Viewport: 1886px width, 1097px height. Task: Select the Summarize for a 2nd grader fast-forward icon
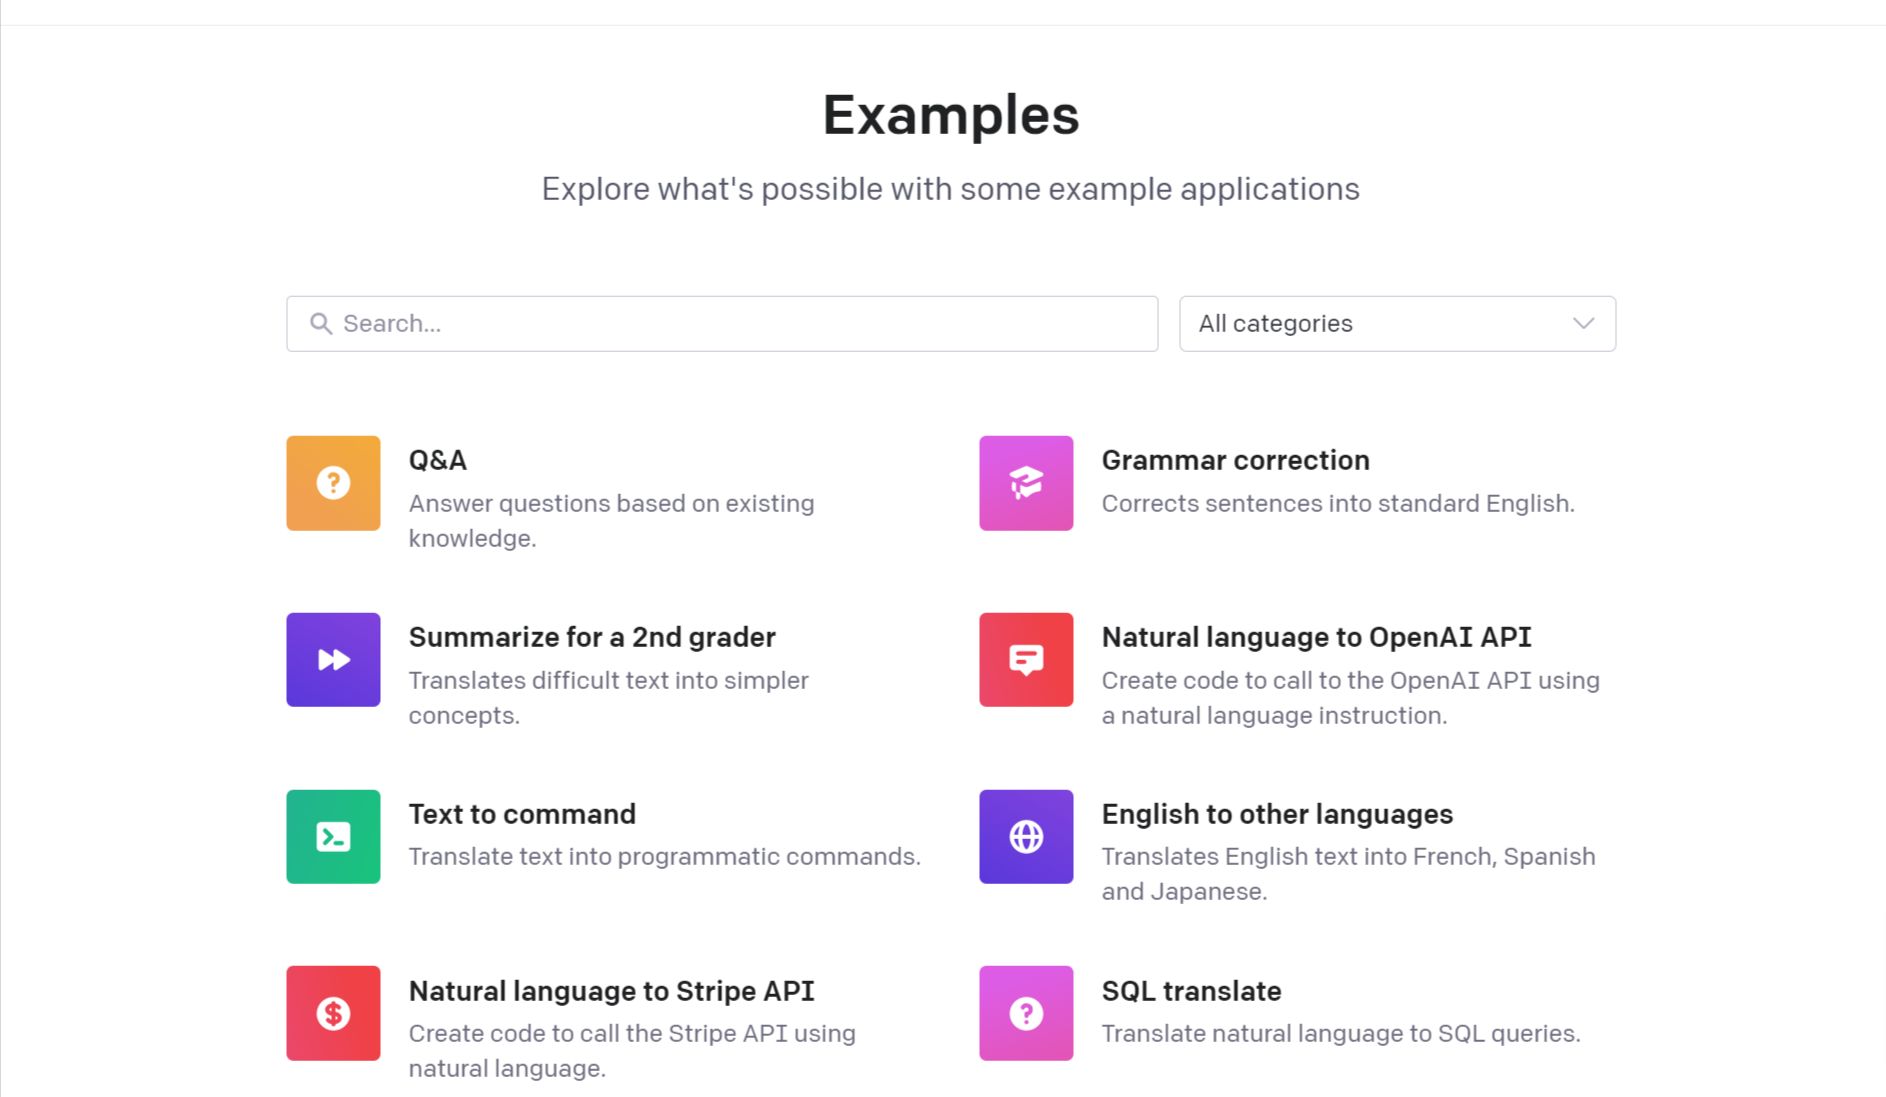coord(333,660)
